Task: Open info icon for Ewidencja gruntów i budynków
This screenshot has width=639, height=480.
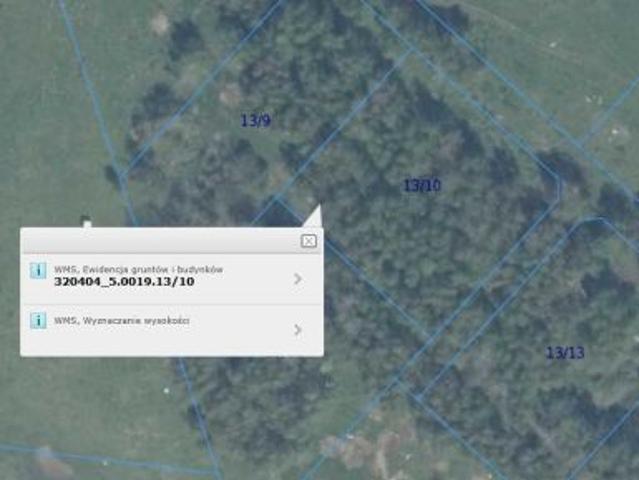Action: tap(38, 270)
